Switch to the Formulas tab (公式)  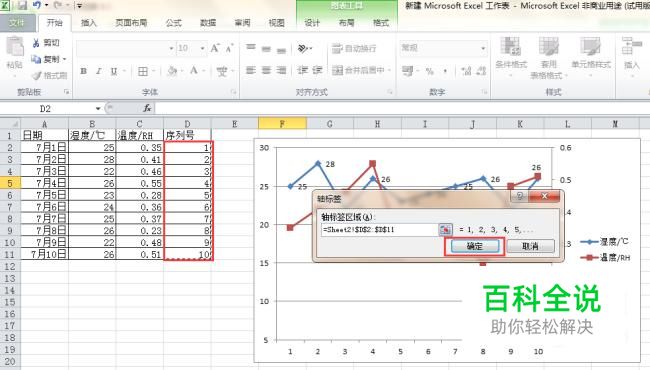point(174,23)
